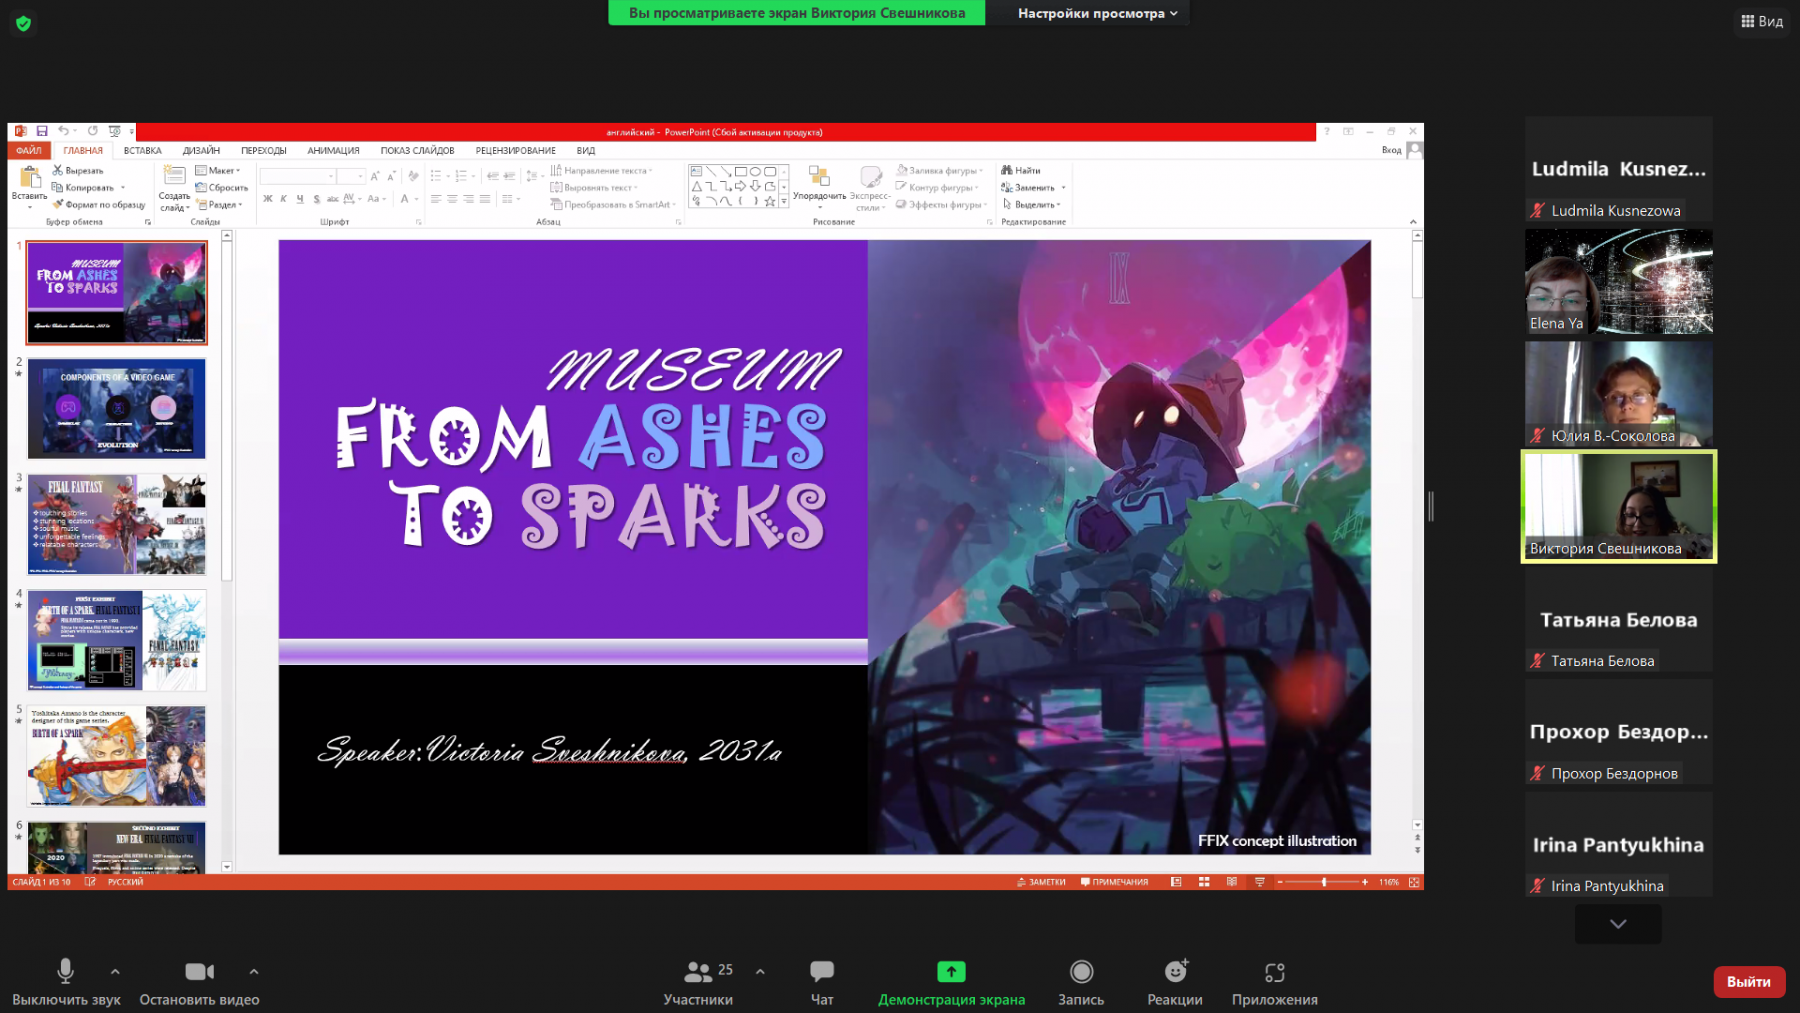This screenshot has height=1013, width=1800.
Task: Show more participants with down chevron
Action: 1618,924
